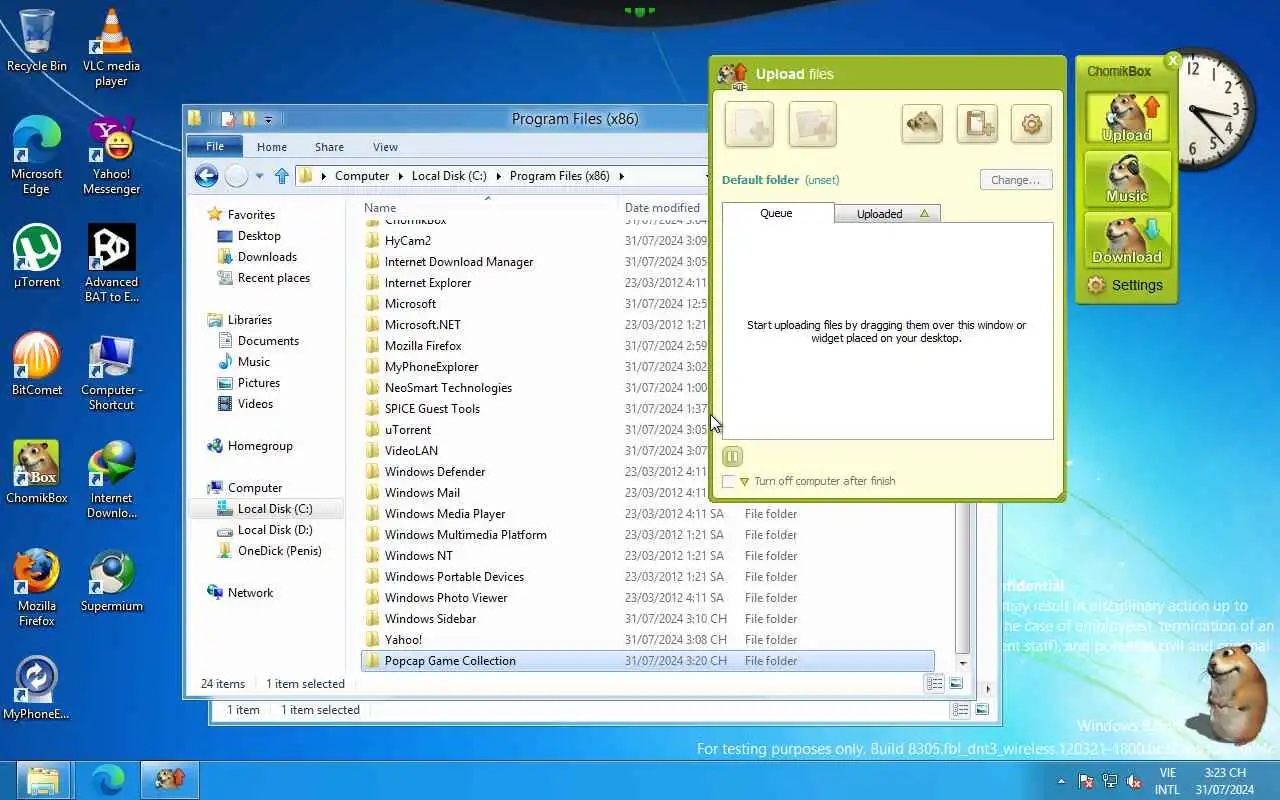Select Downloads under Favorites

coord(267,257)
